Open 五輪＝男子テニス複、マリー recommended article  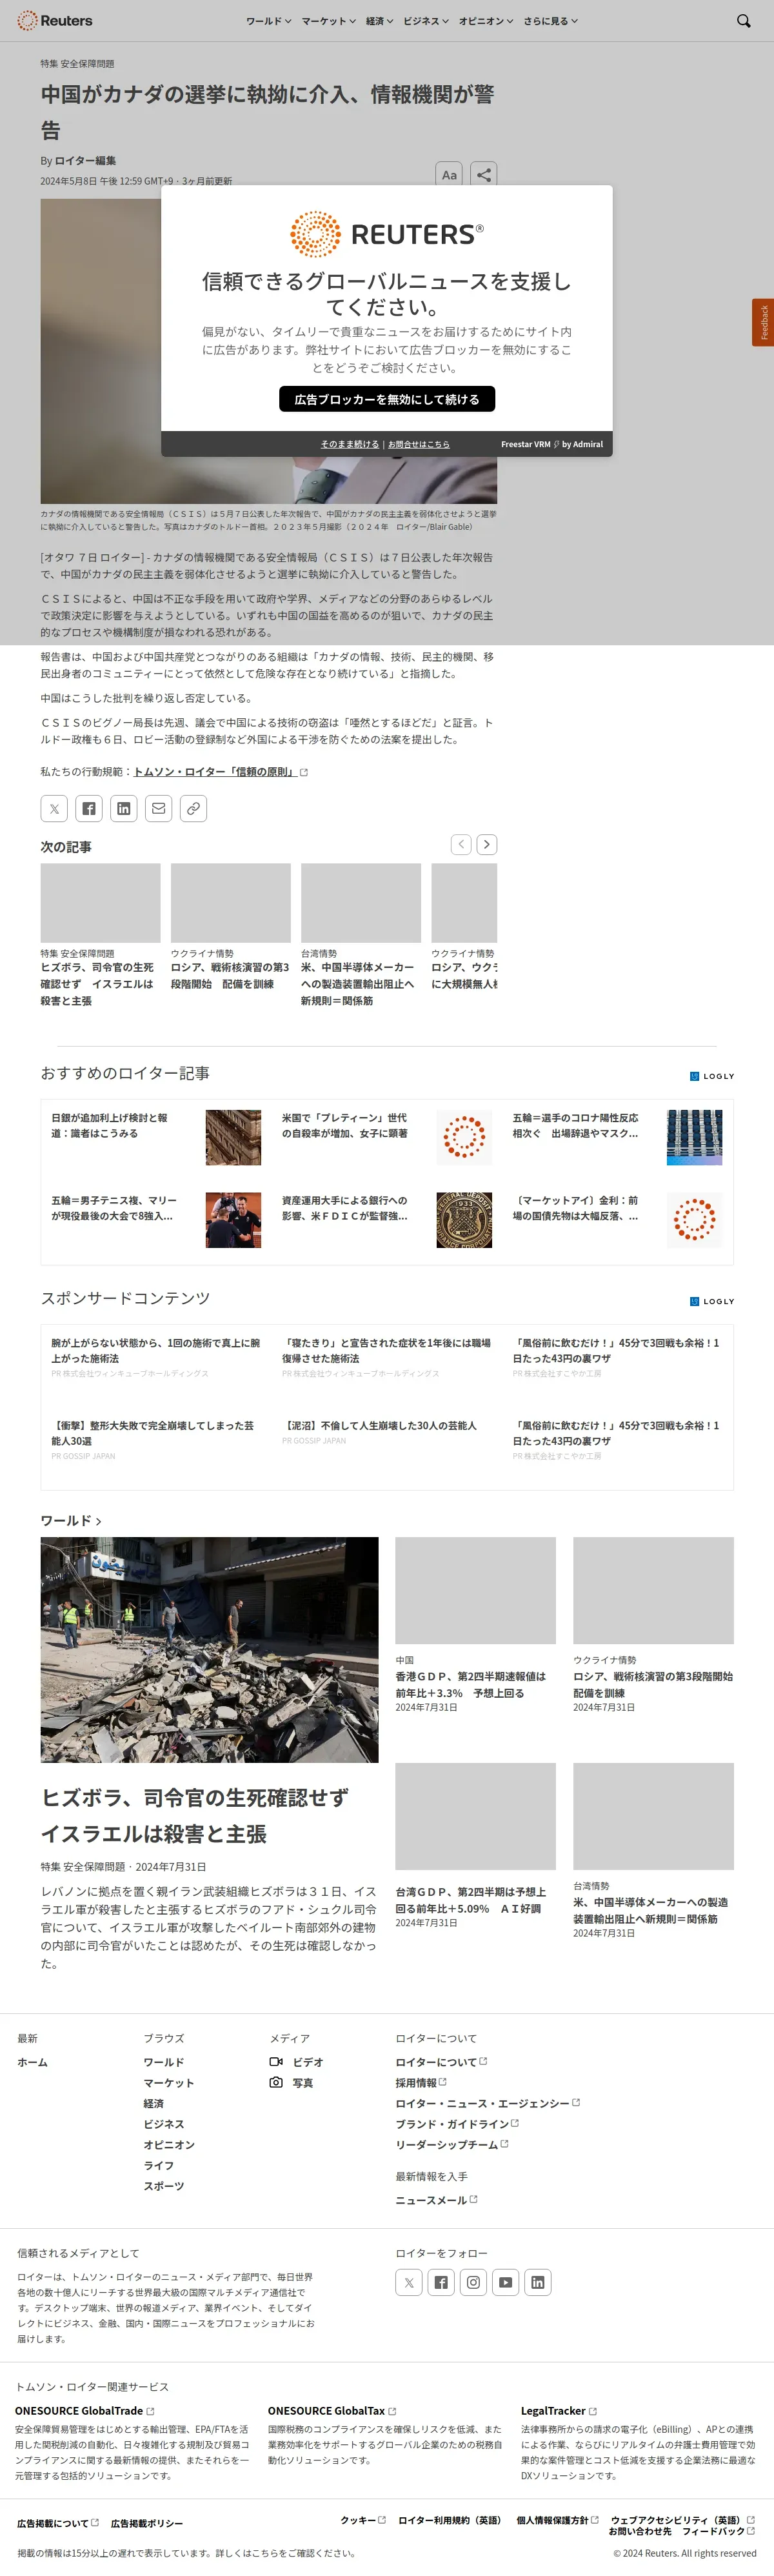click(x=113, y=1208)
